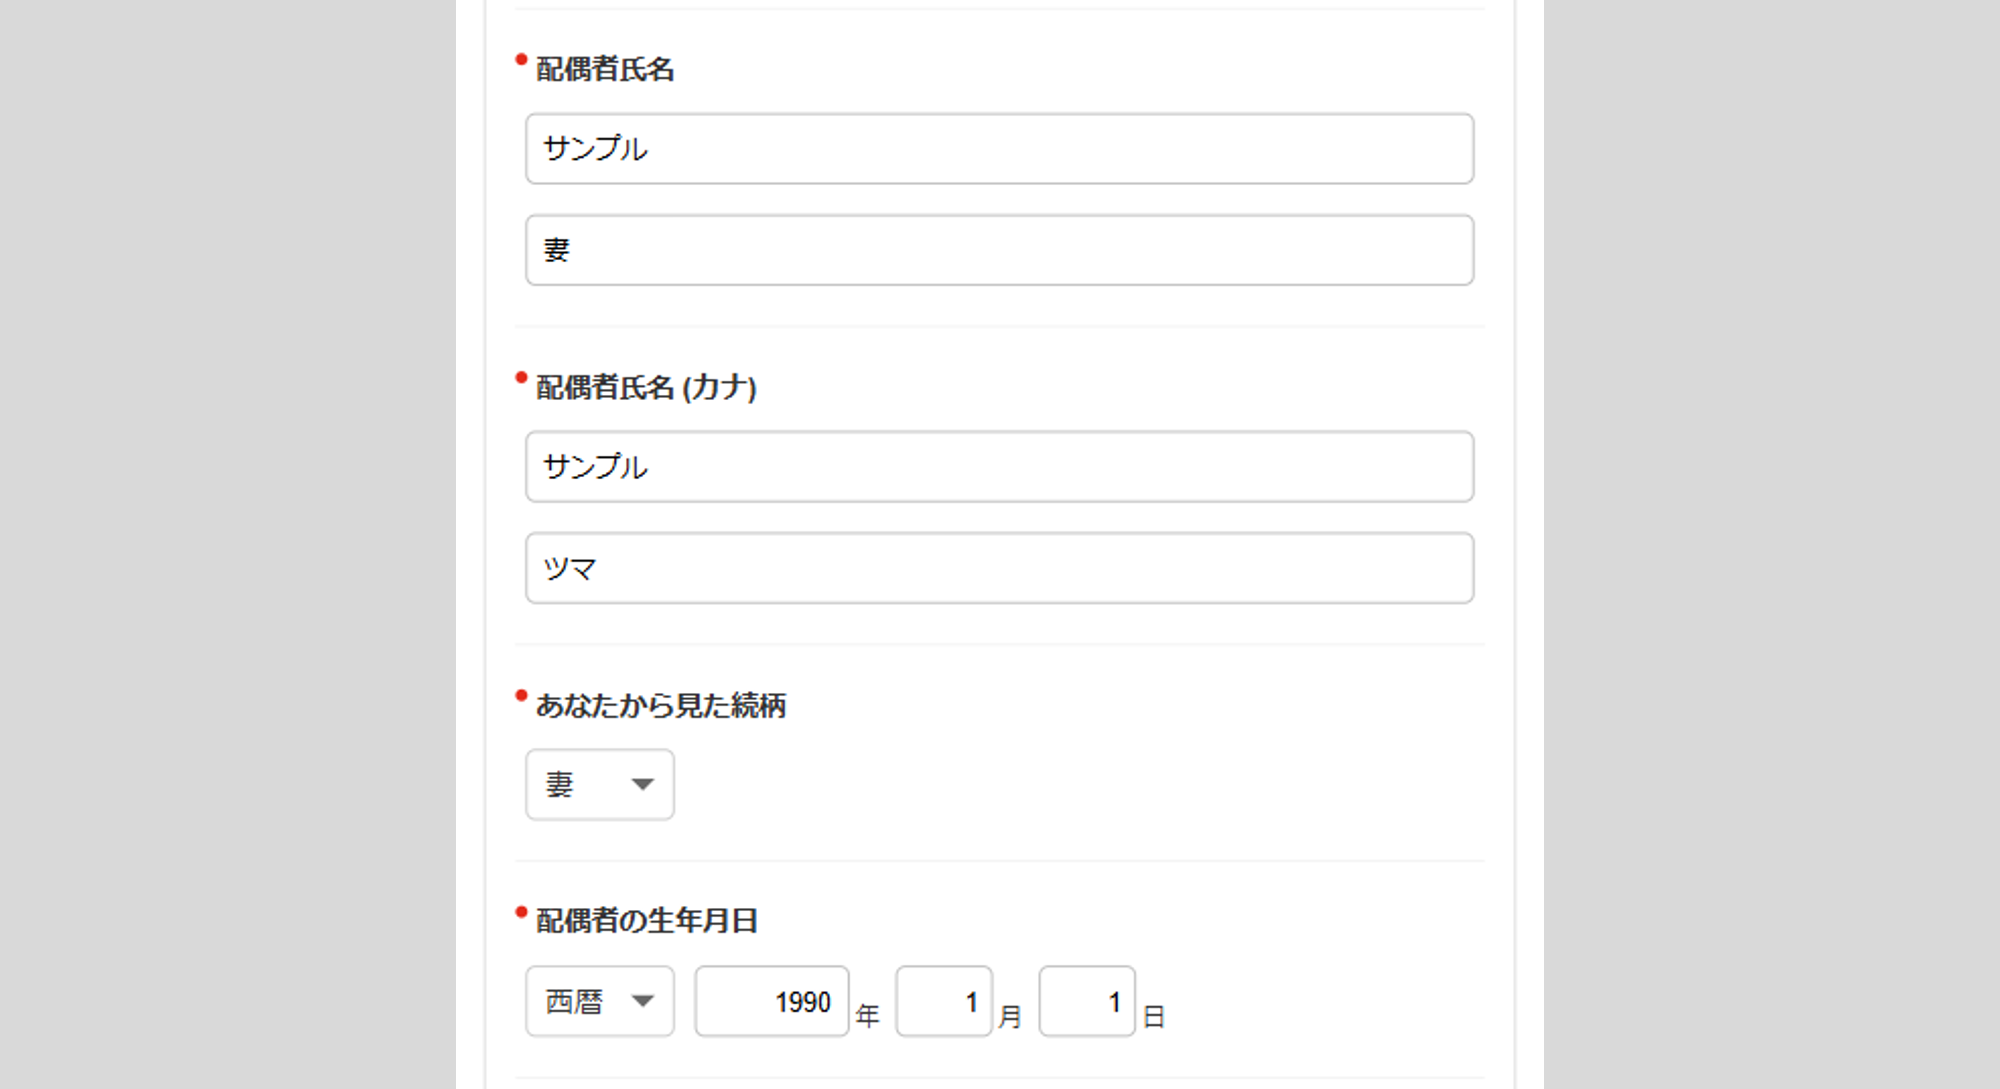Focus the spouse given name field containing 妻

click(x=999, y=250)
